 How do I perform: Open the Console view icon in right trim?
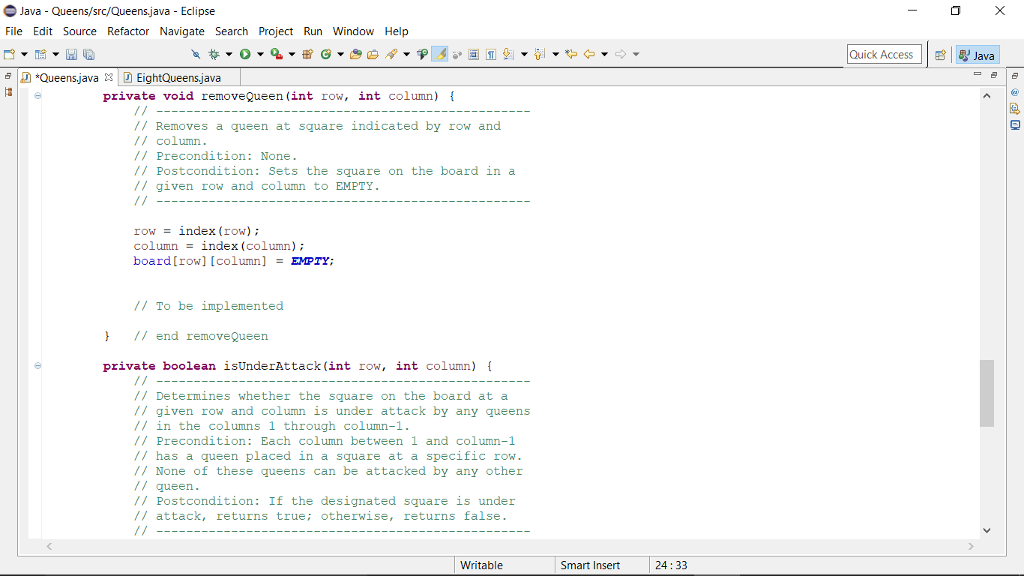[1015, 125]
